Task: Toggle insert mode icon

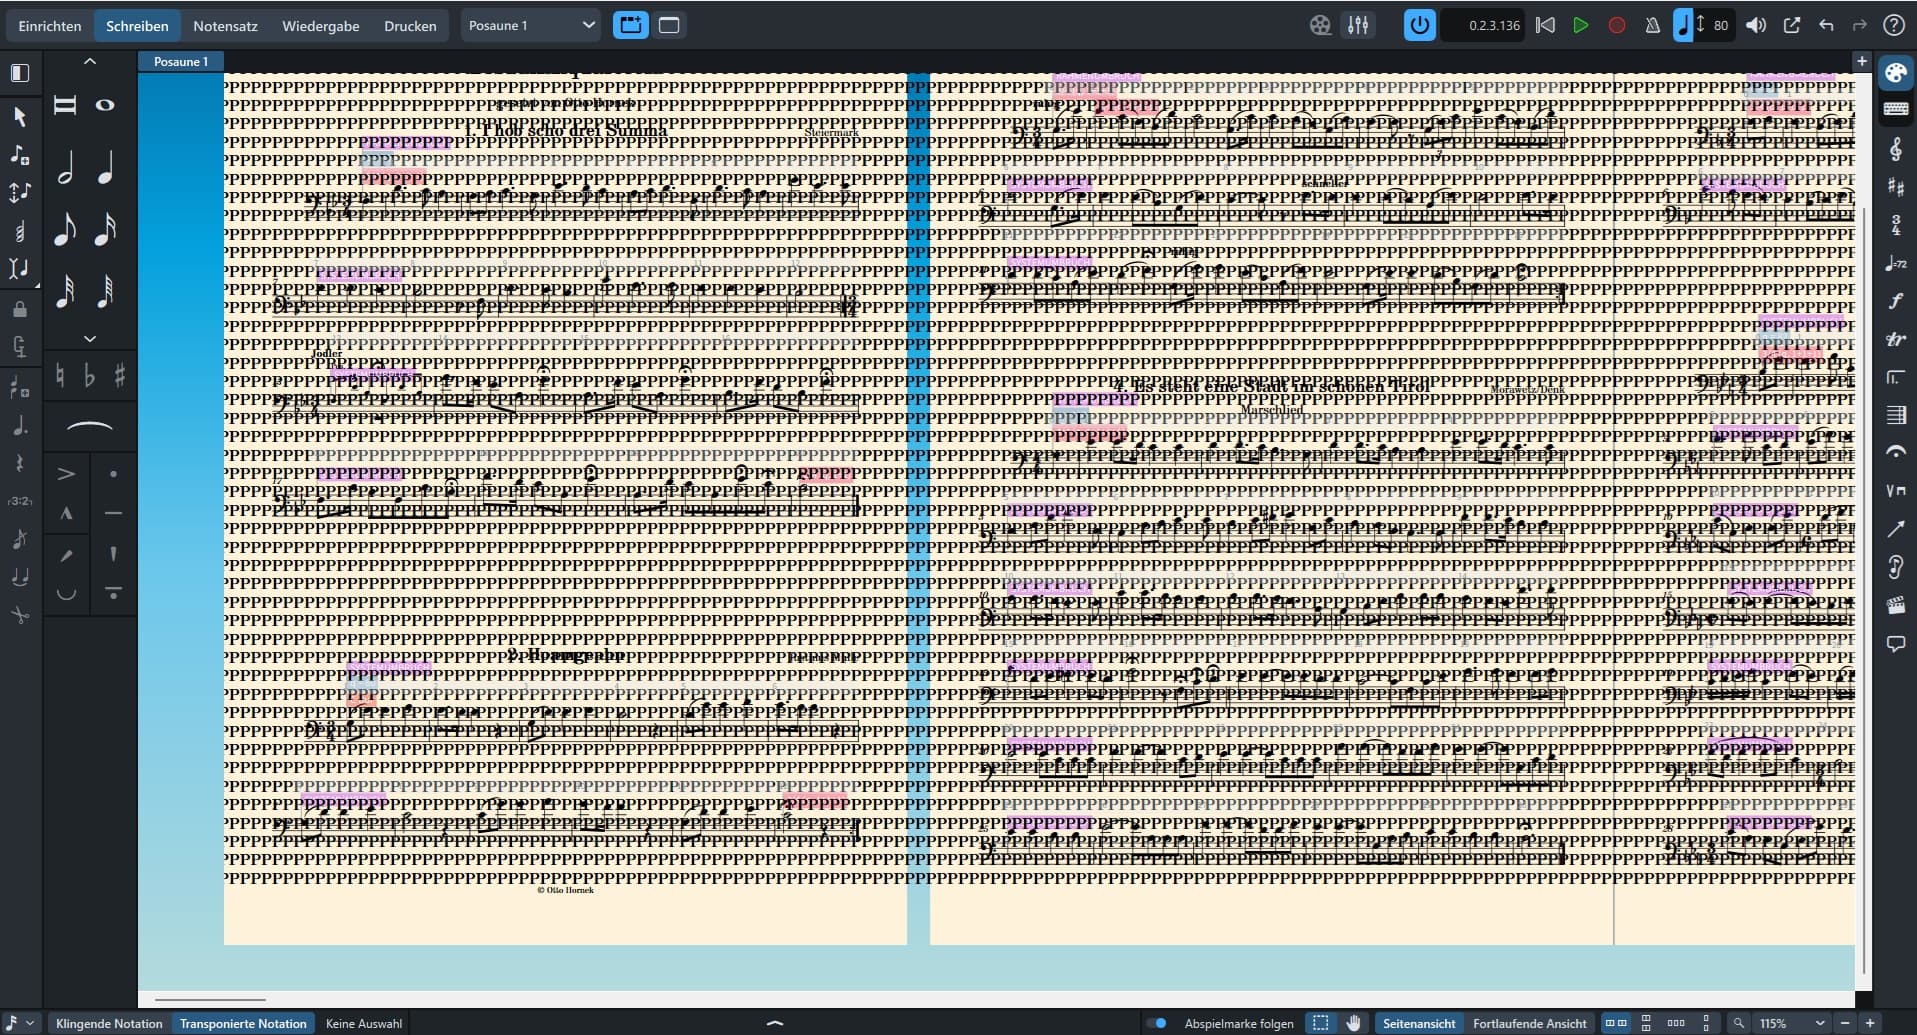Action: coord(19,269)
